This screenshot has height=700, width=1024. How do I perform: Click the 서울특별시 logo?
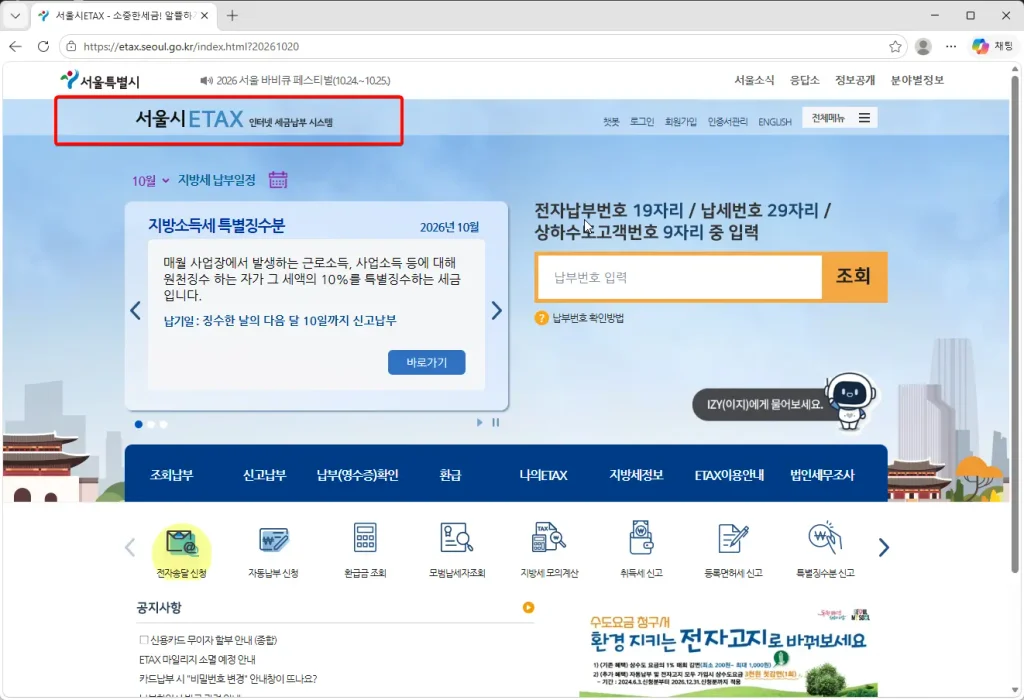[100, 80]
